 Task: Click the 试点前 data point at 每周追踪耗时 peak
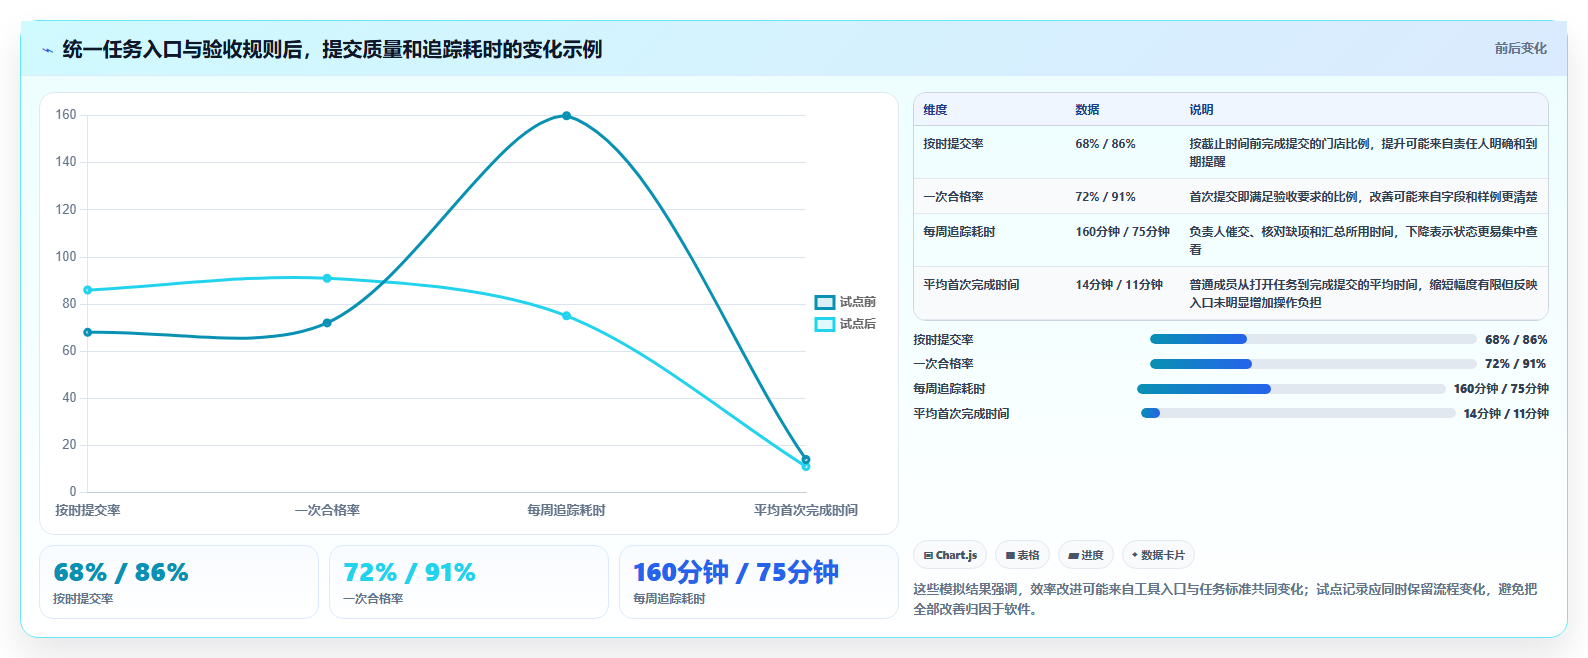(x=566, y=116)
